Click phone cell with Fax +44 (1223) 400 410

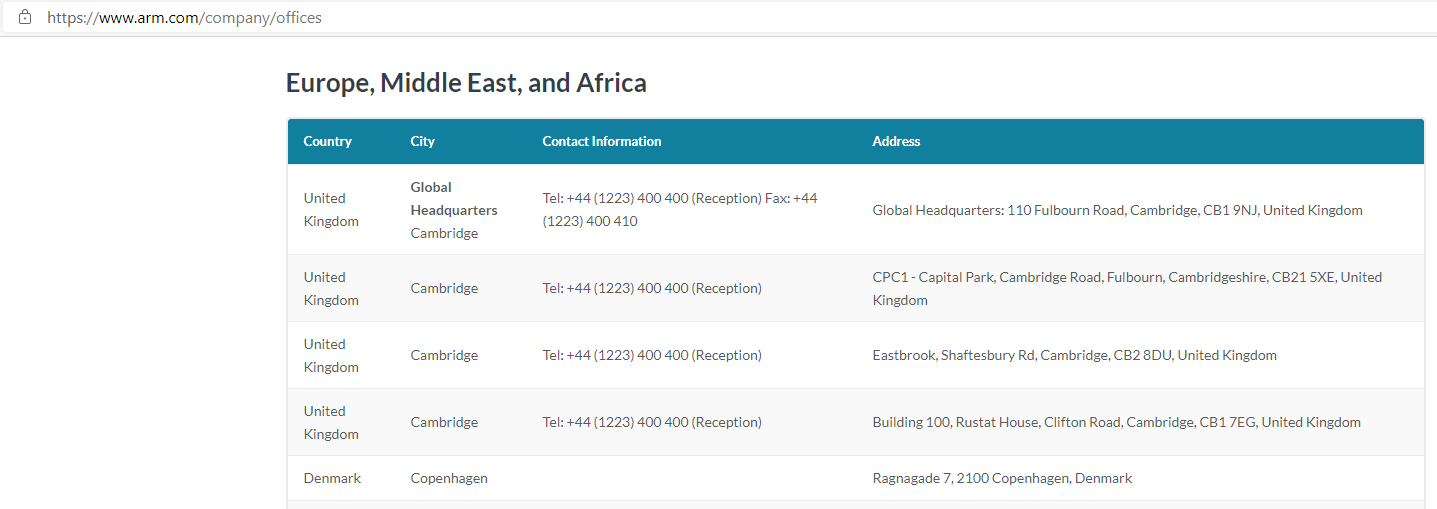(680, 209)
